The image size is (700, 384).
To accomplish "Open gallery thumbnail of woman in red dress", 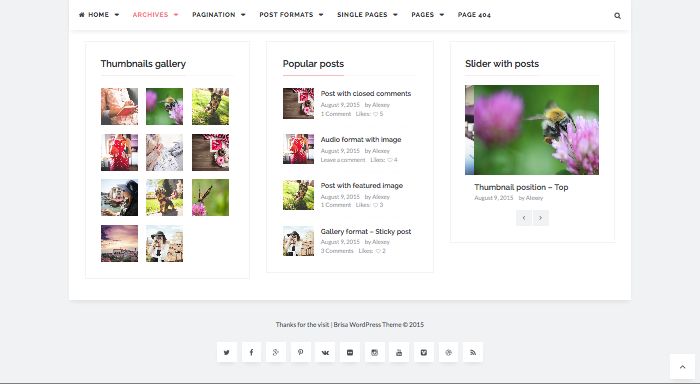I will click(120, 152).
